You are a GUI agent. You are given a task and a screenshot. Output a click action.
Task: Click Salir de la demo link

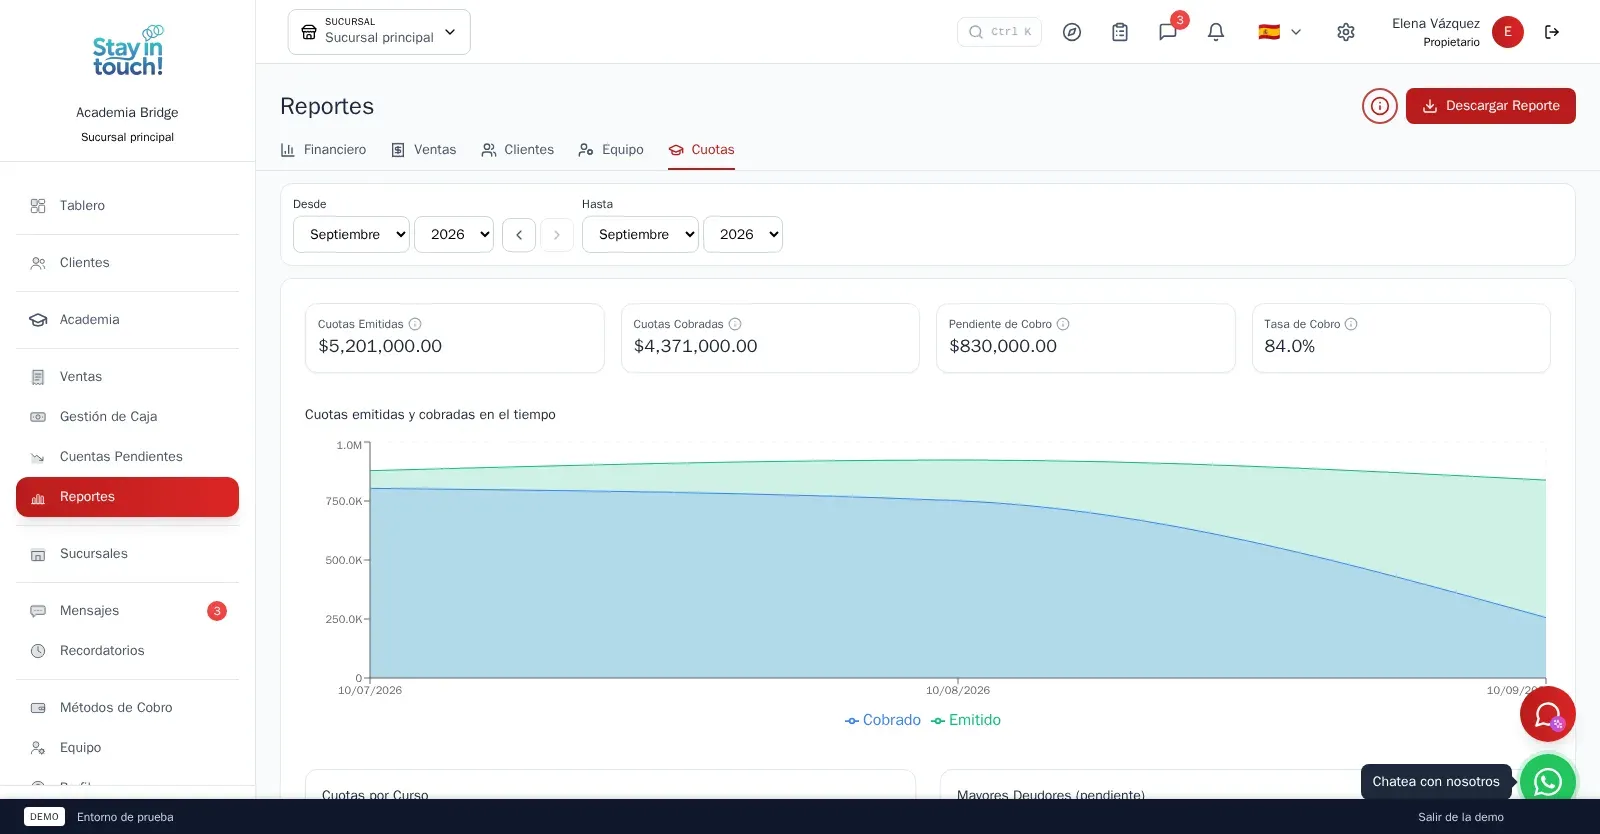[1461, 817]
